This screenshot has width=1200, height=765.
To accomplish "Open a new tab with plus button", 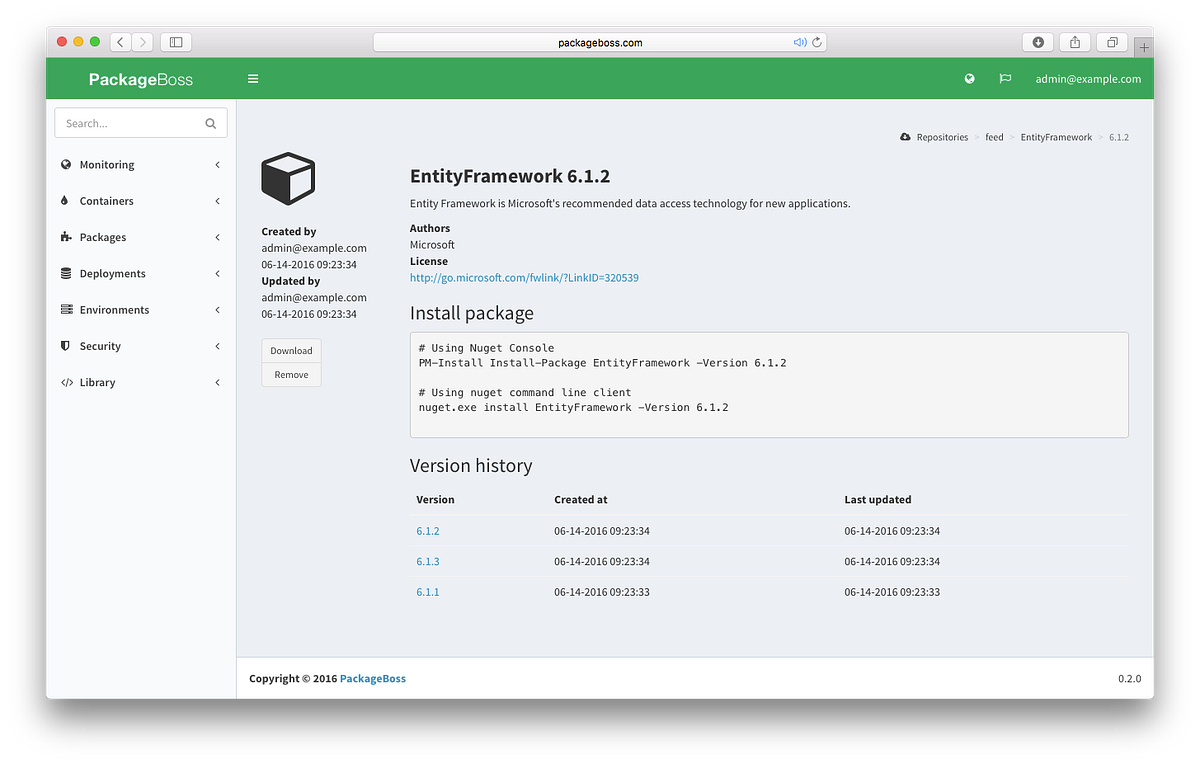I will [1145, 47].
